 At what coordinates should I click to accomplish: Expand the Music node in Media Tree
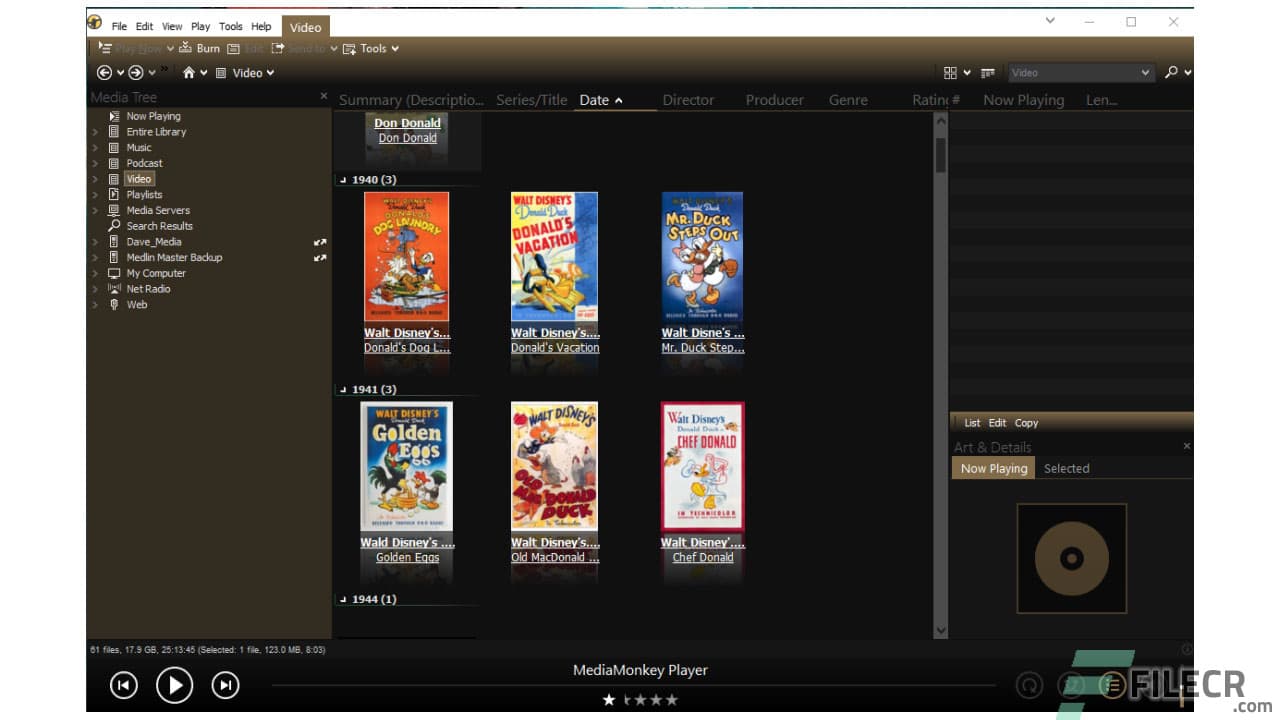point(95,147)
